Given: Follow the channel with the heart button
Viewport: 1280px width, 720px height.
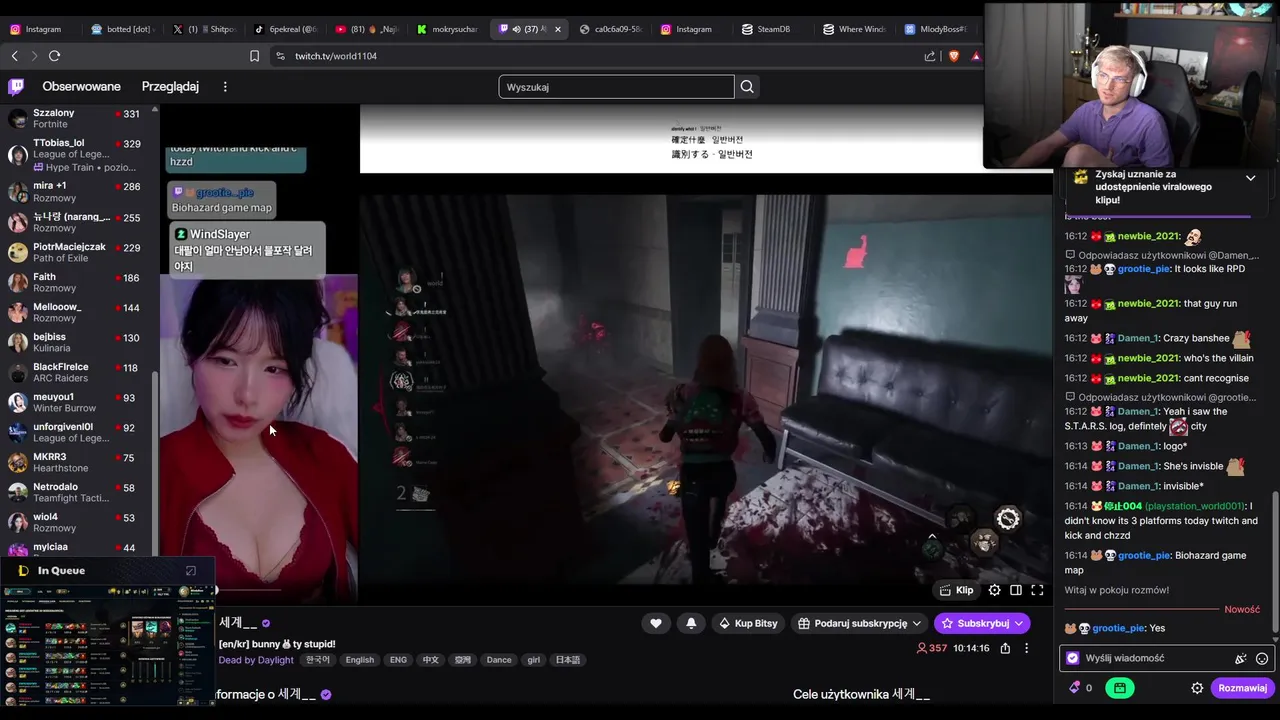Looking at the screenshot, I should pyautogui.click(x=655, y=623).
